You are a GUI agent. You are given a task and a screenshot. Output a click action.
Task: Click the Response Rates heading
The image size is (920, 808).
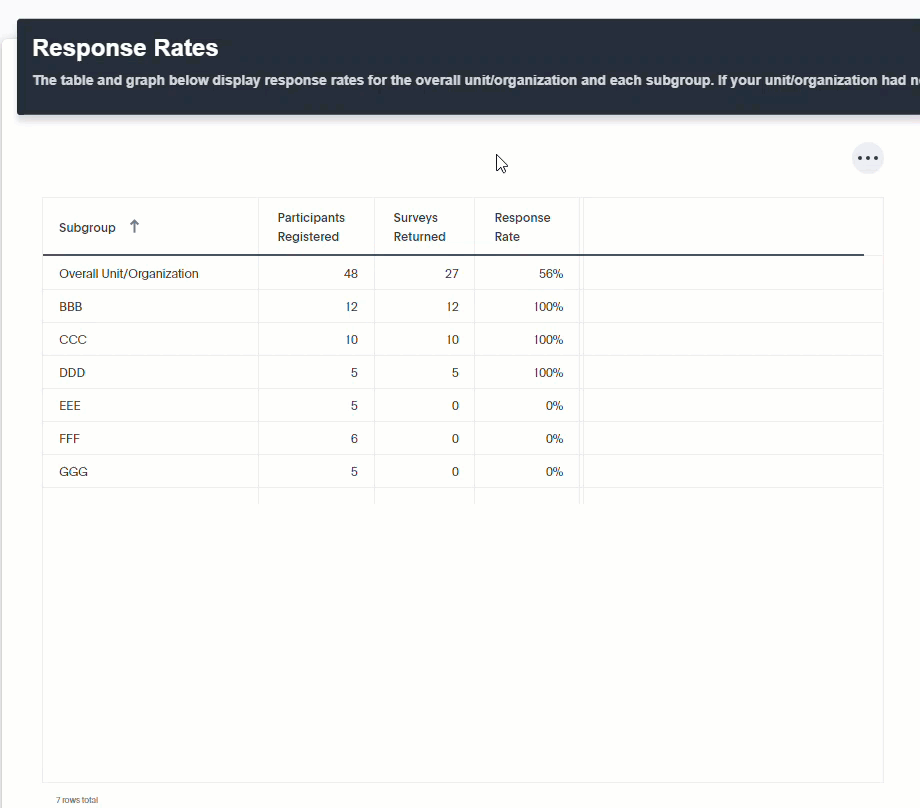coord(125,48)
